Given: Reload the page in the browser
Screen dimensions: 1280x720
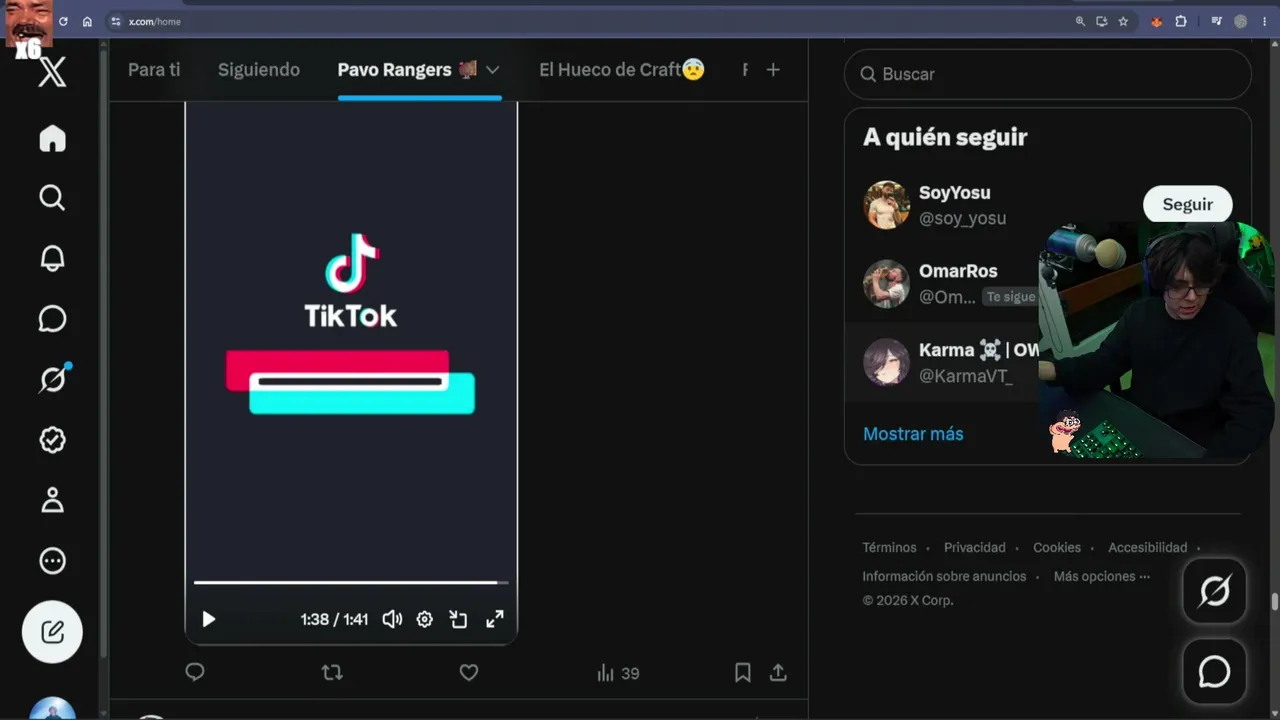Looking at the screenshot, I should click(x=63, y=21).
